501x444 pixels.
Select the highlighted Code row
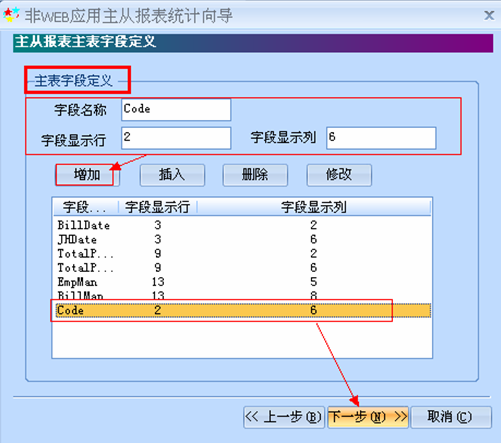(242, 310)
